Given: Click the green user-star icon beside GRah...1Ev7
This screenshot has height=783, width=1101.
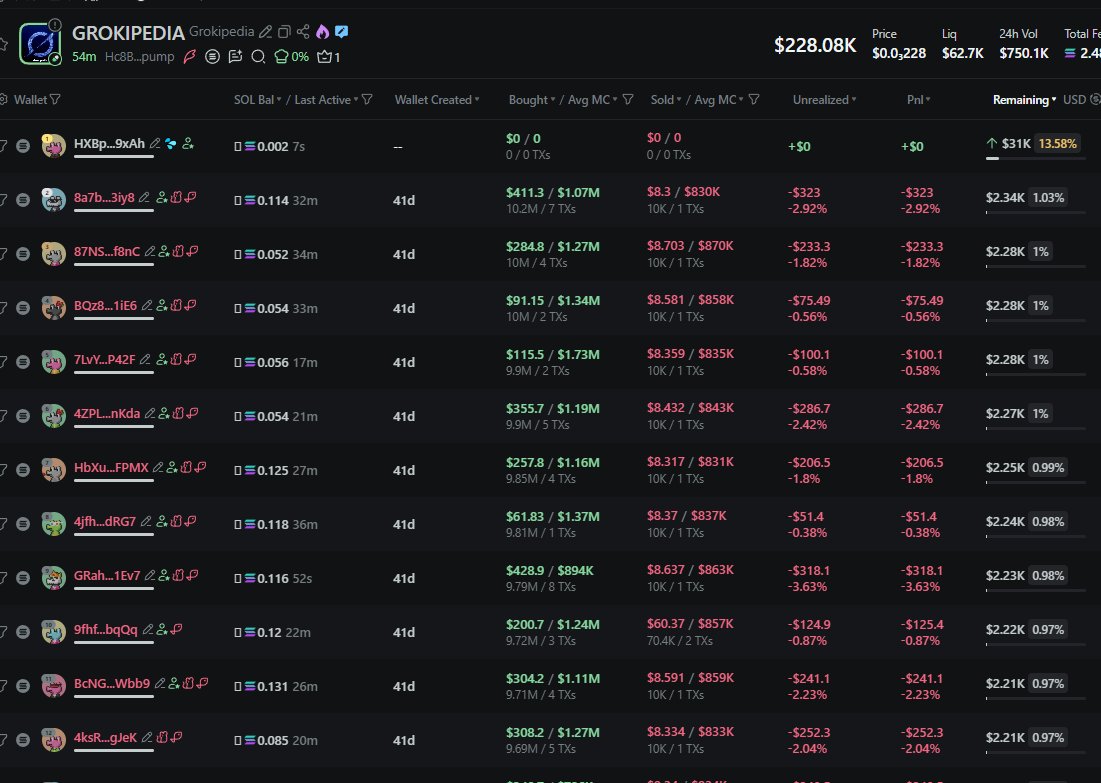Looking at the screenshot, I should (x=164, y=575).
